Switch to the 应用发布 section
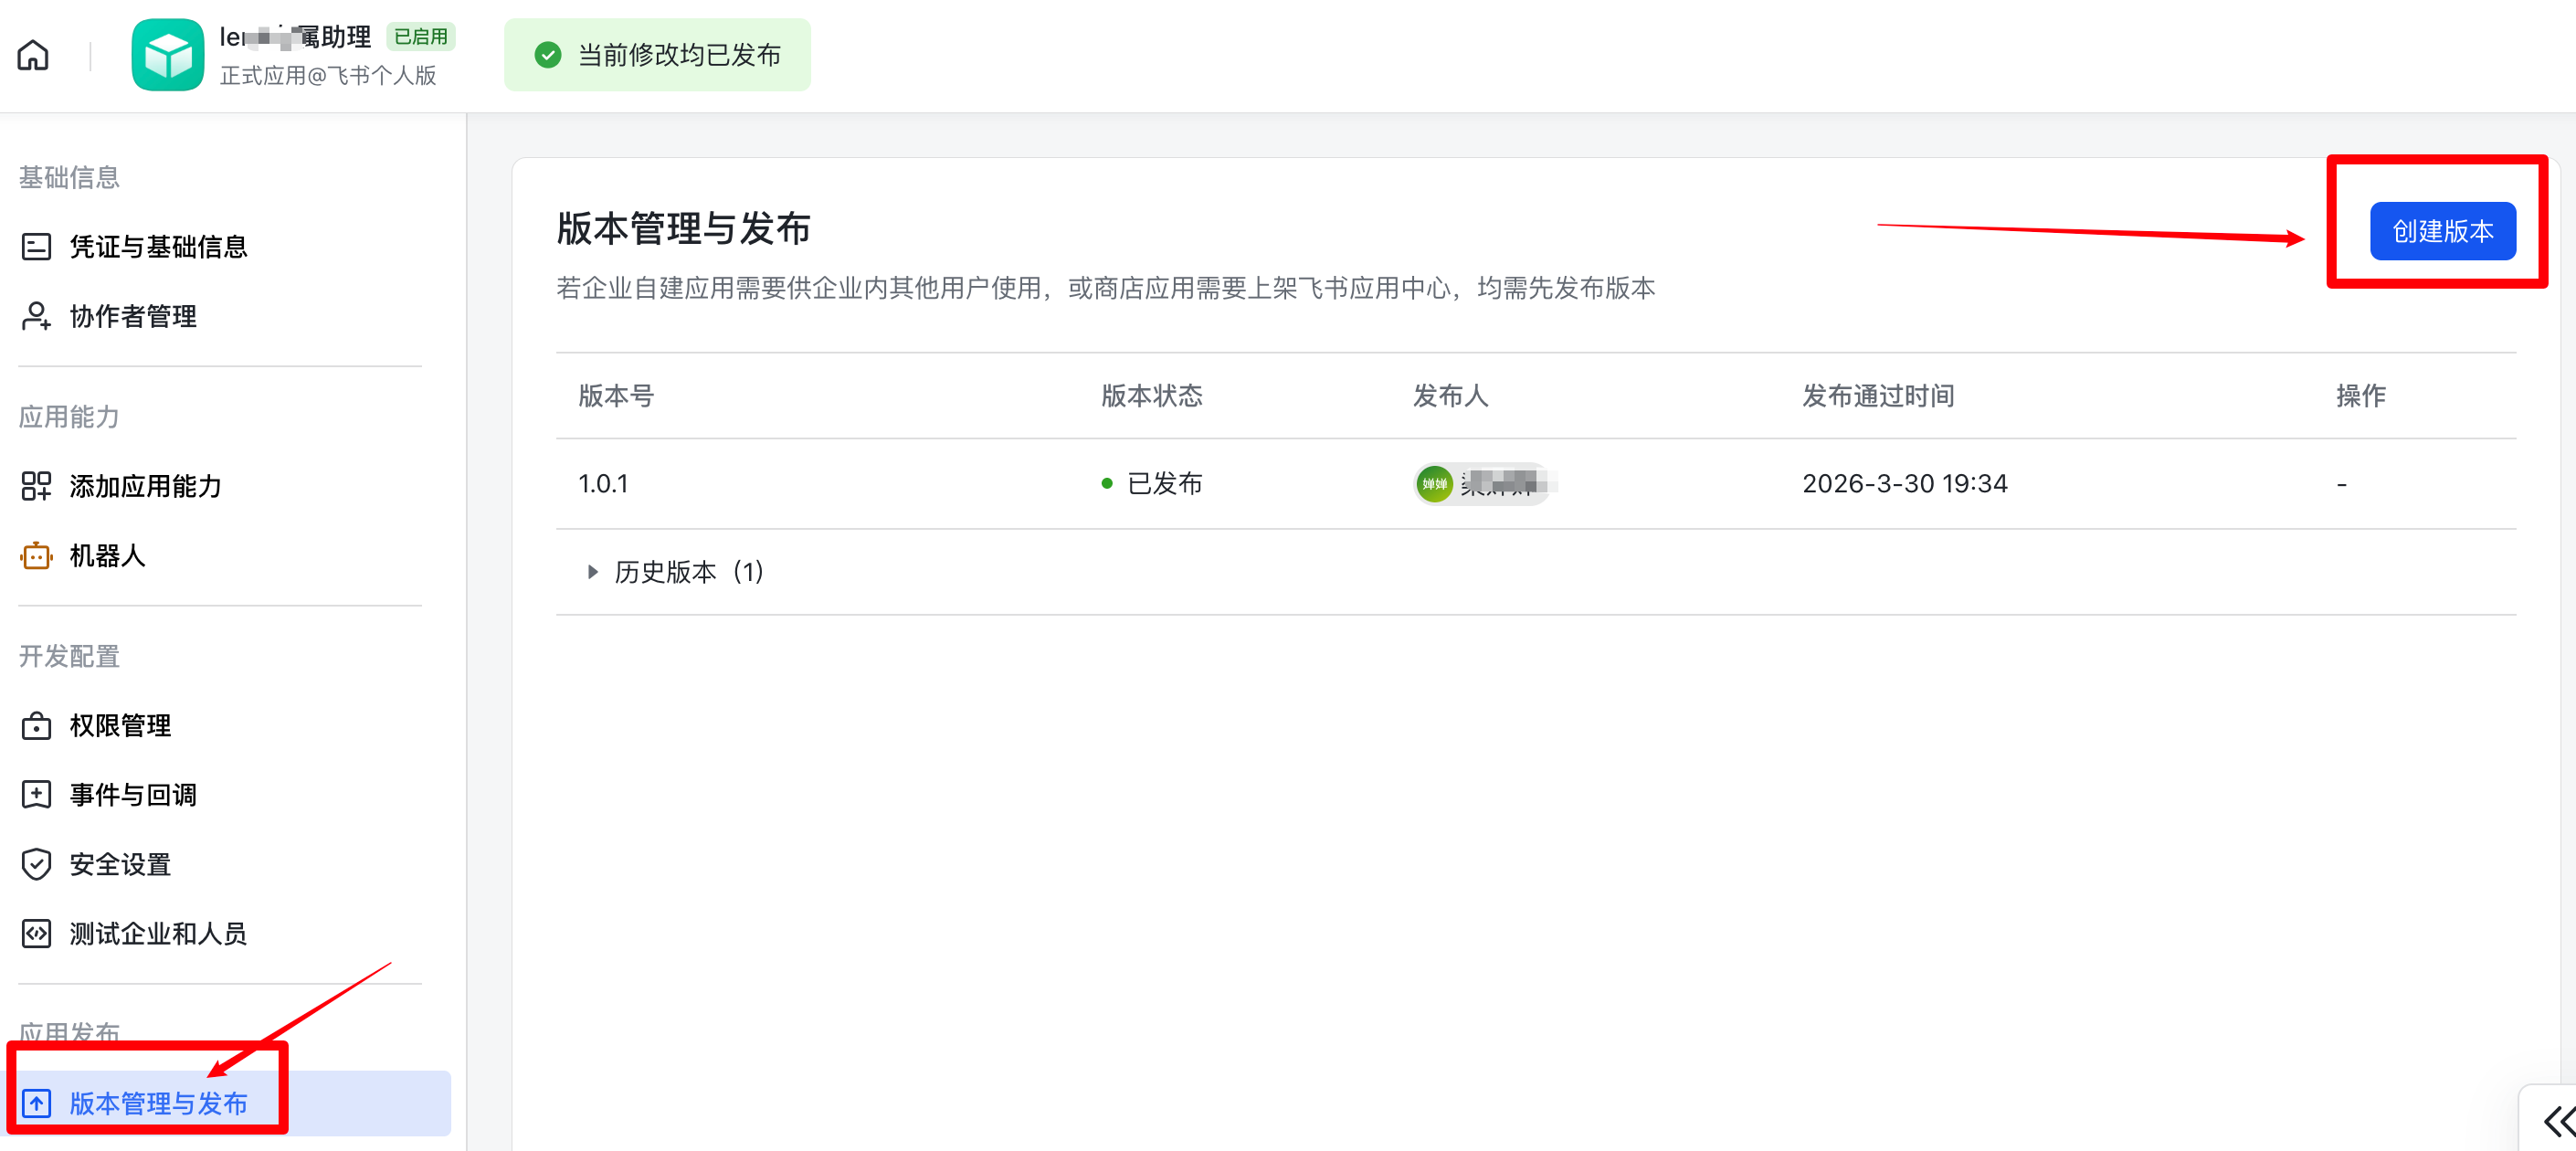The width and height of the screenshot is (2576, 1151). [69, 1032]
